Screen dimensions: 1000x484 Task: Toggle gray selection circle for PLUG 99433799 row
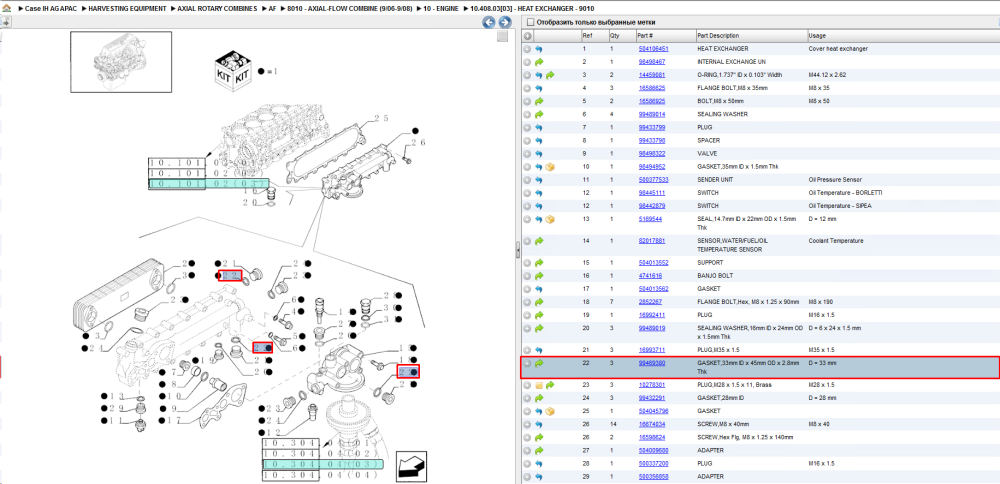click(527, 128)
